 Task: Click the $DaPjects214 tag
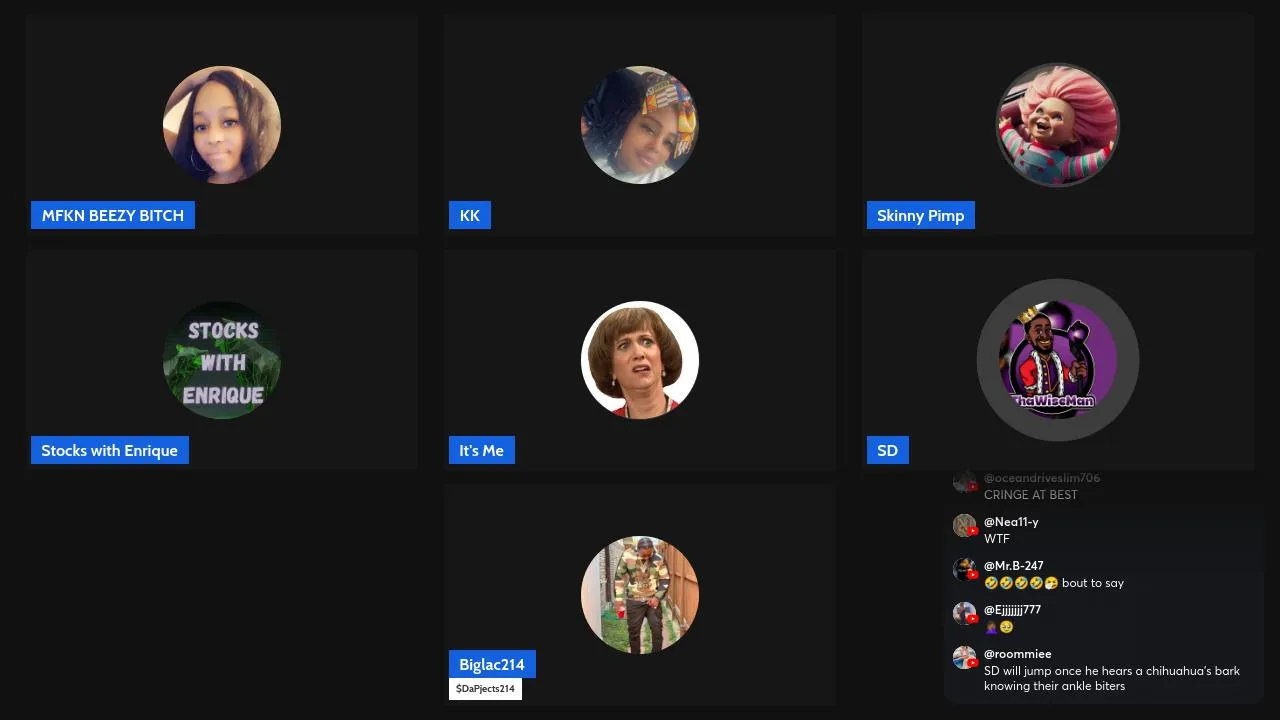click(x=485, y=689)
